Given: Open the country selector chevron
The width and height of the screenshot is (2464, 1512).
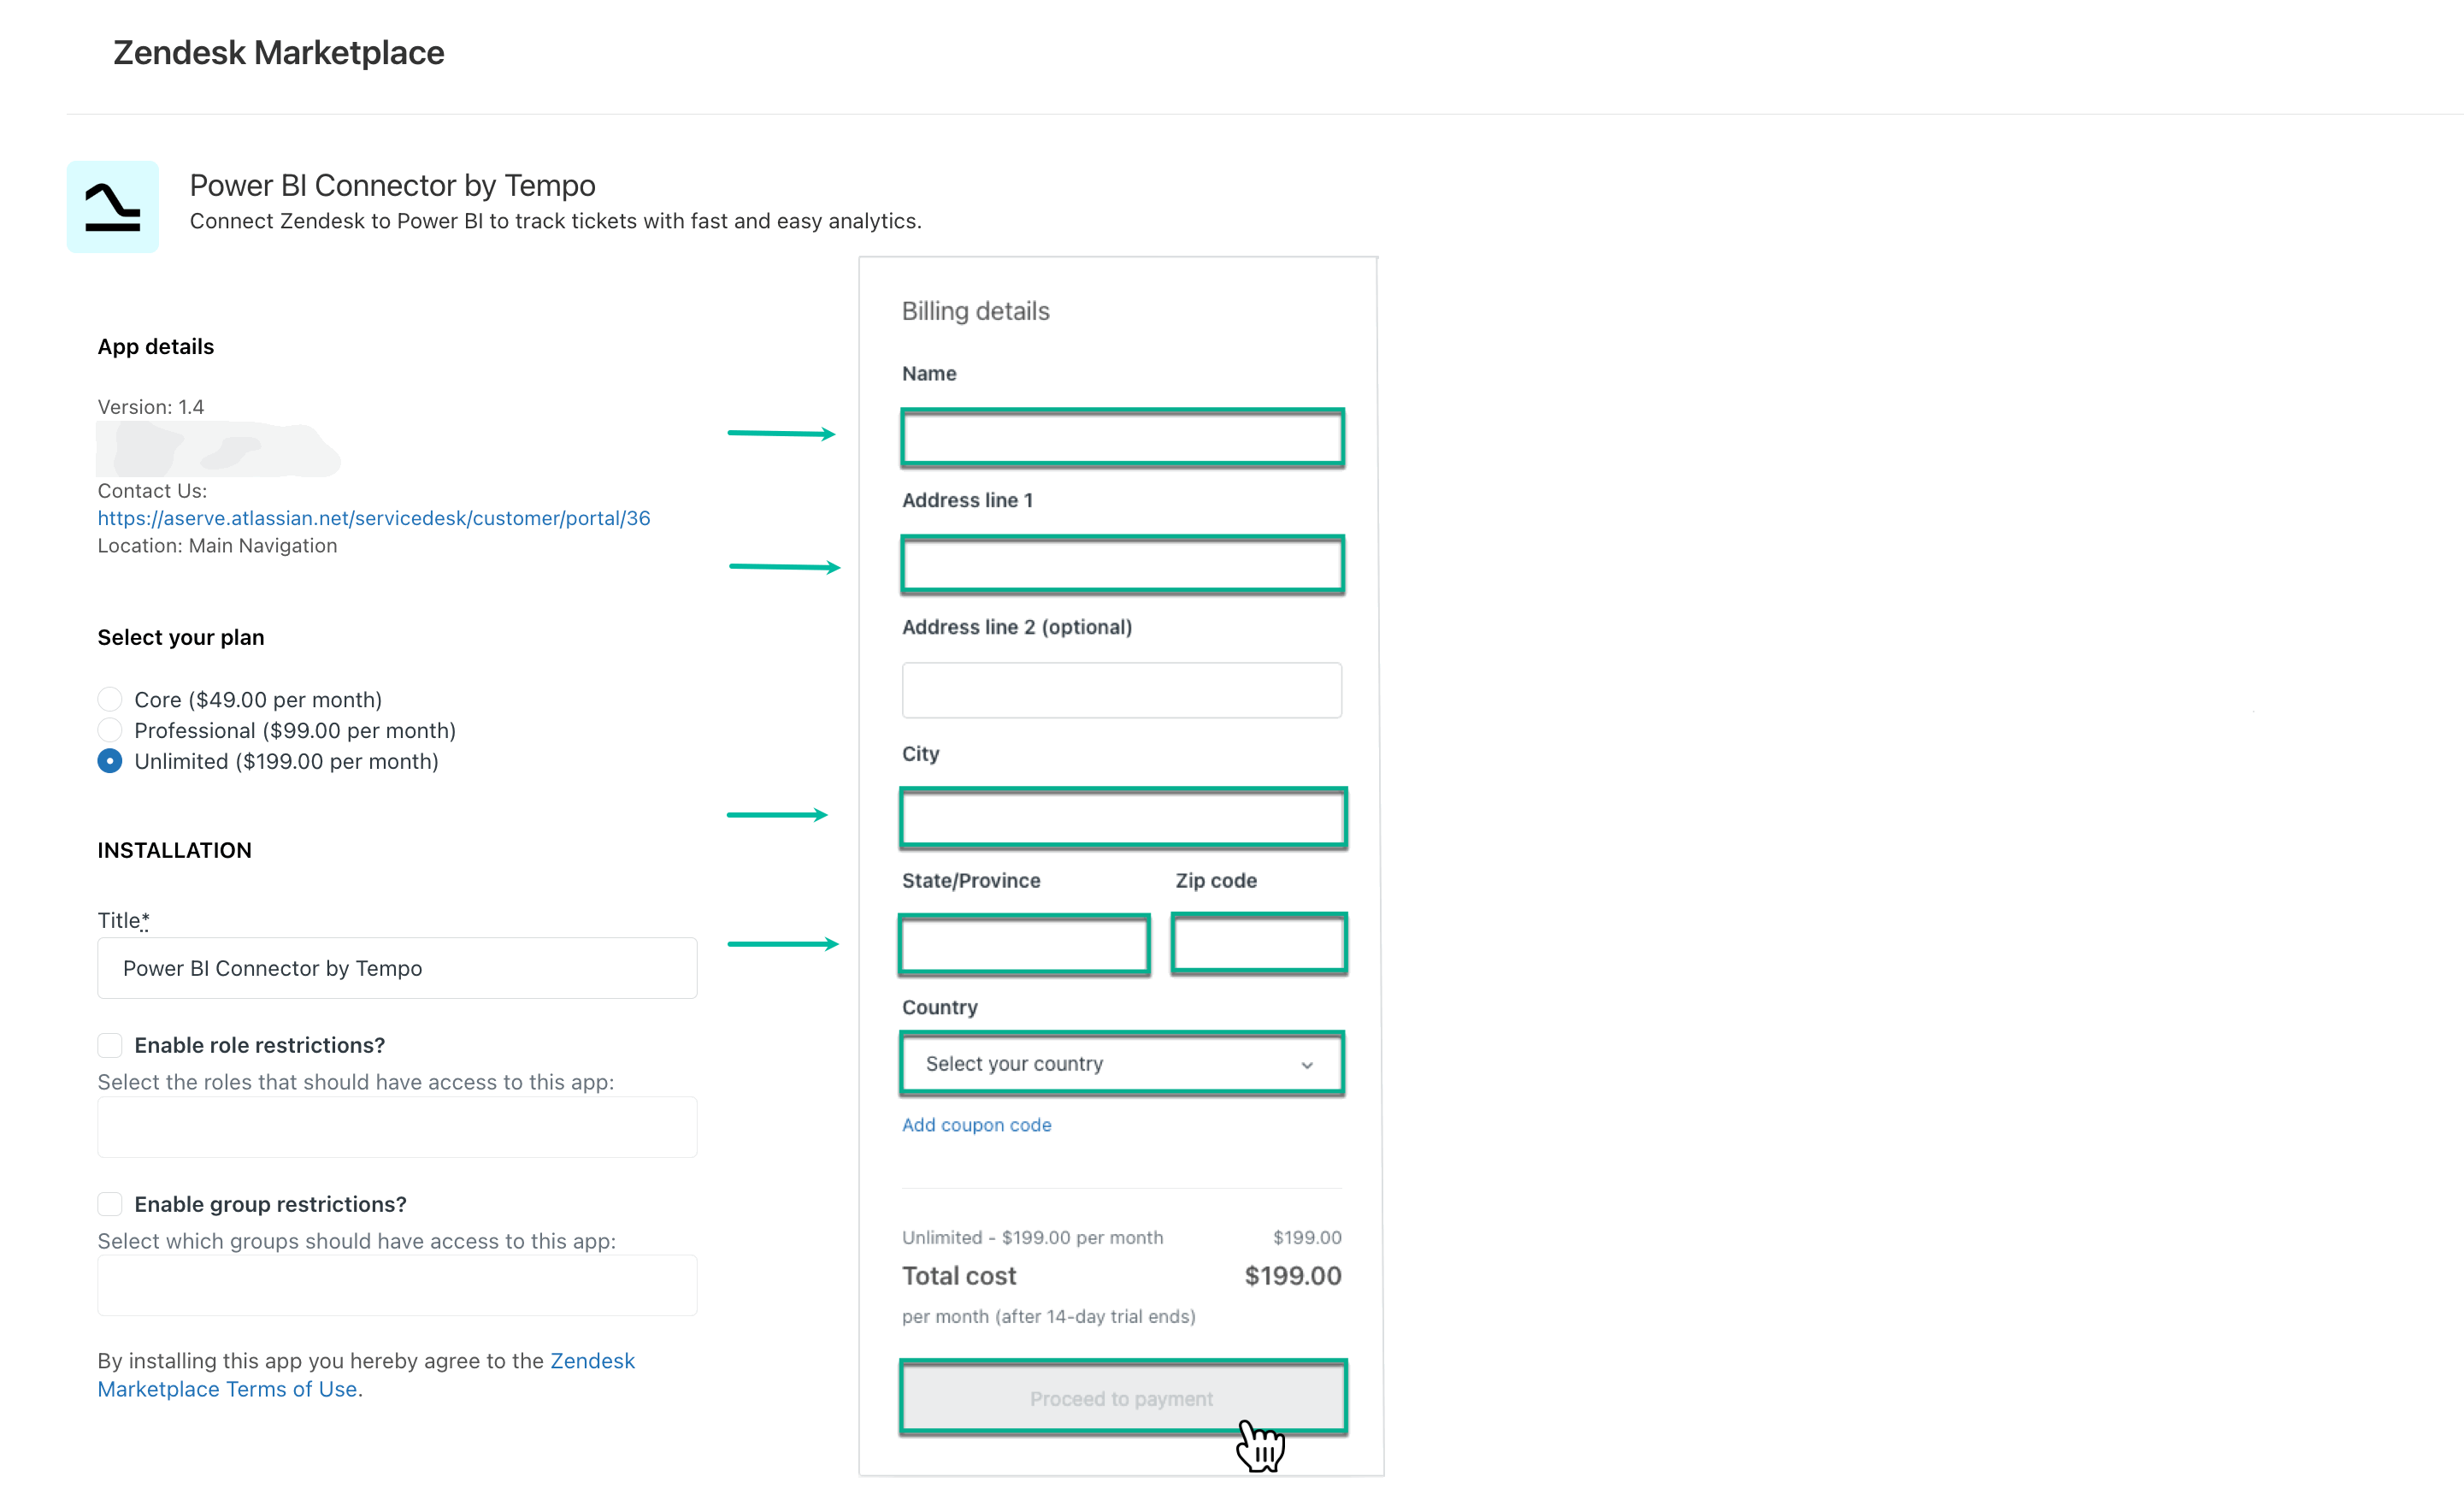Looking at the screenshot, I should [1306, 1064].
